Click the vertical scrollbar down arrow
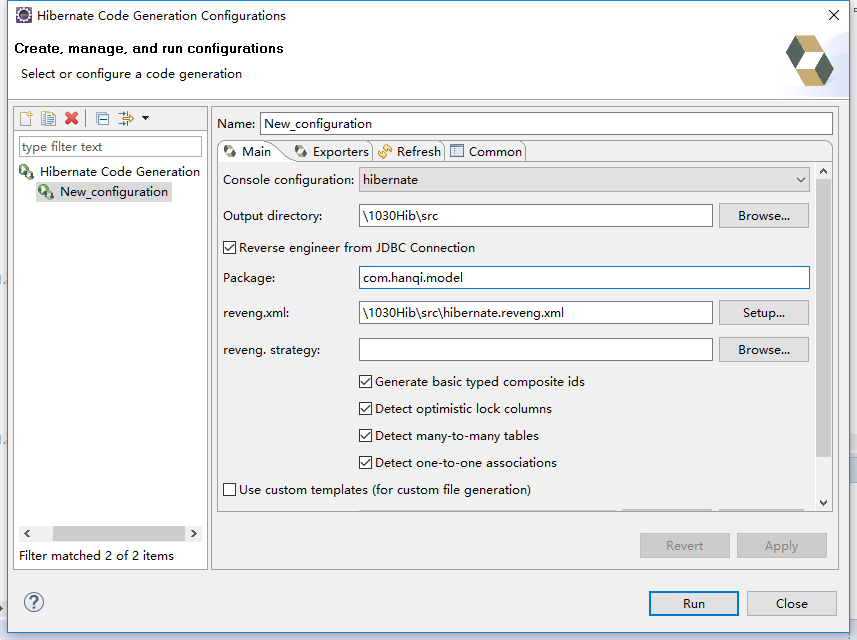 (824, 503)
